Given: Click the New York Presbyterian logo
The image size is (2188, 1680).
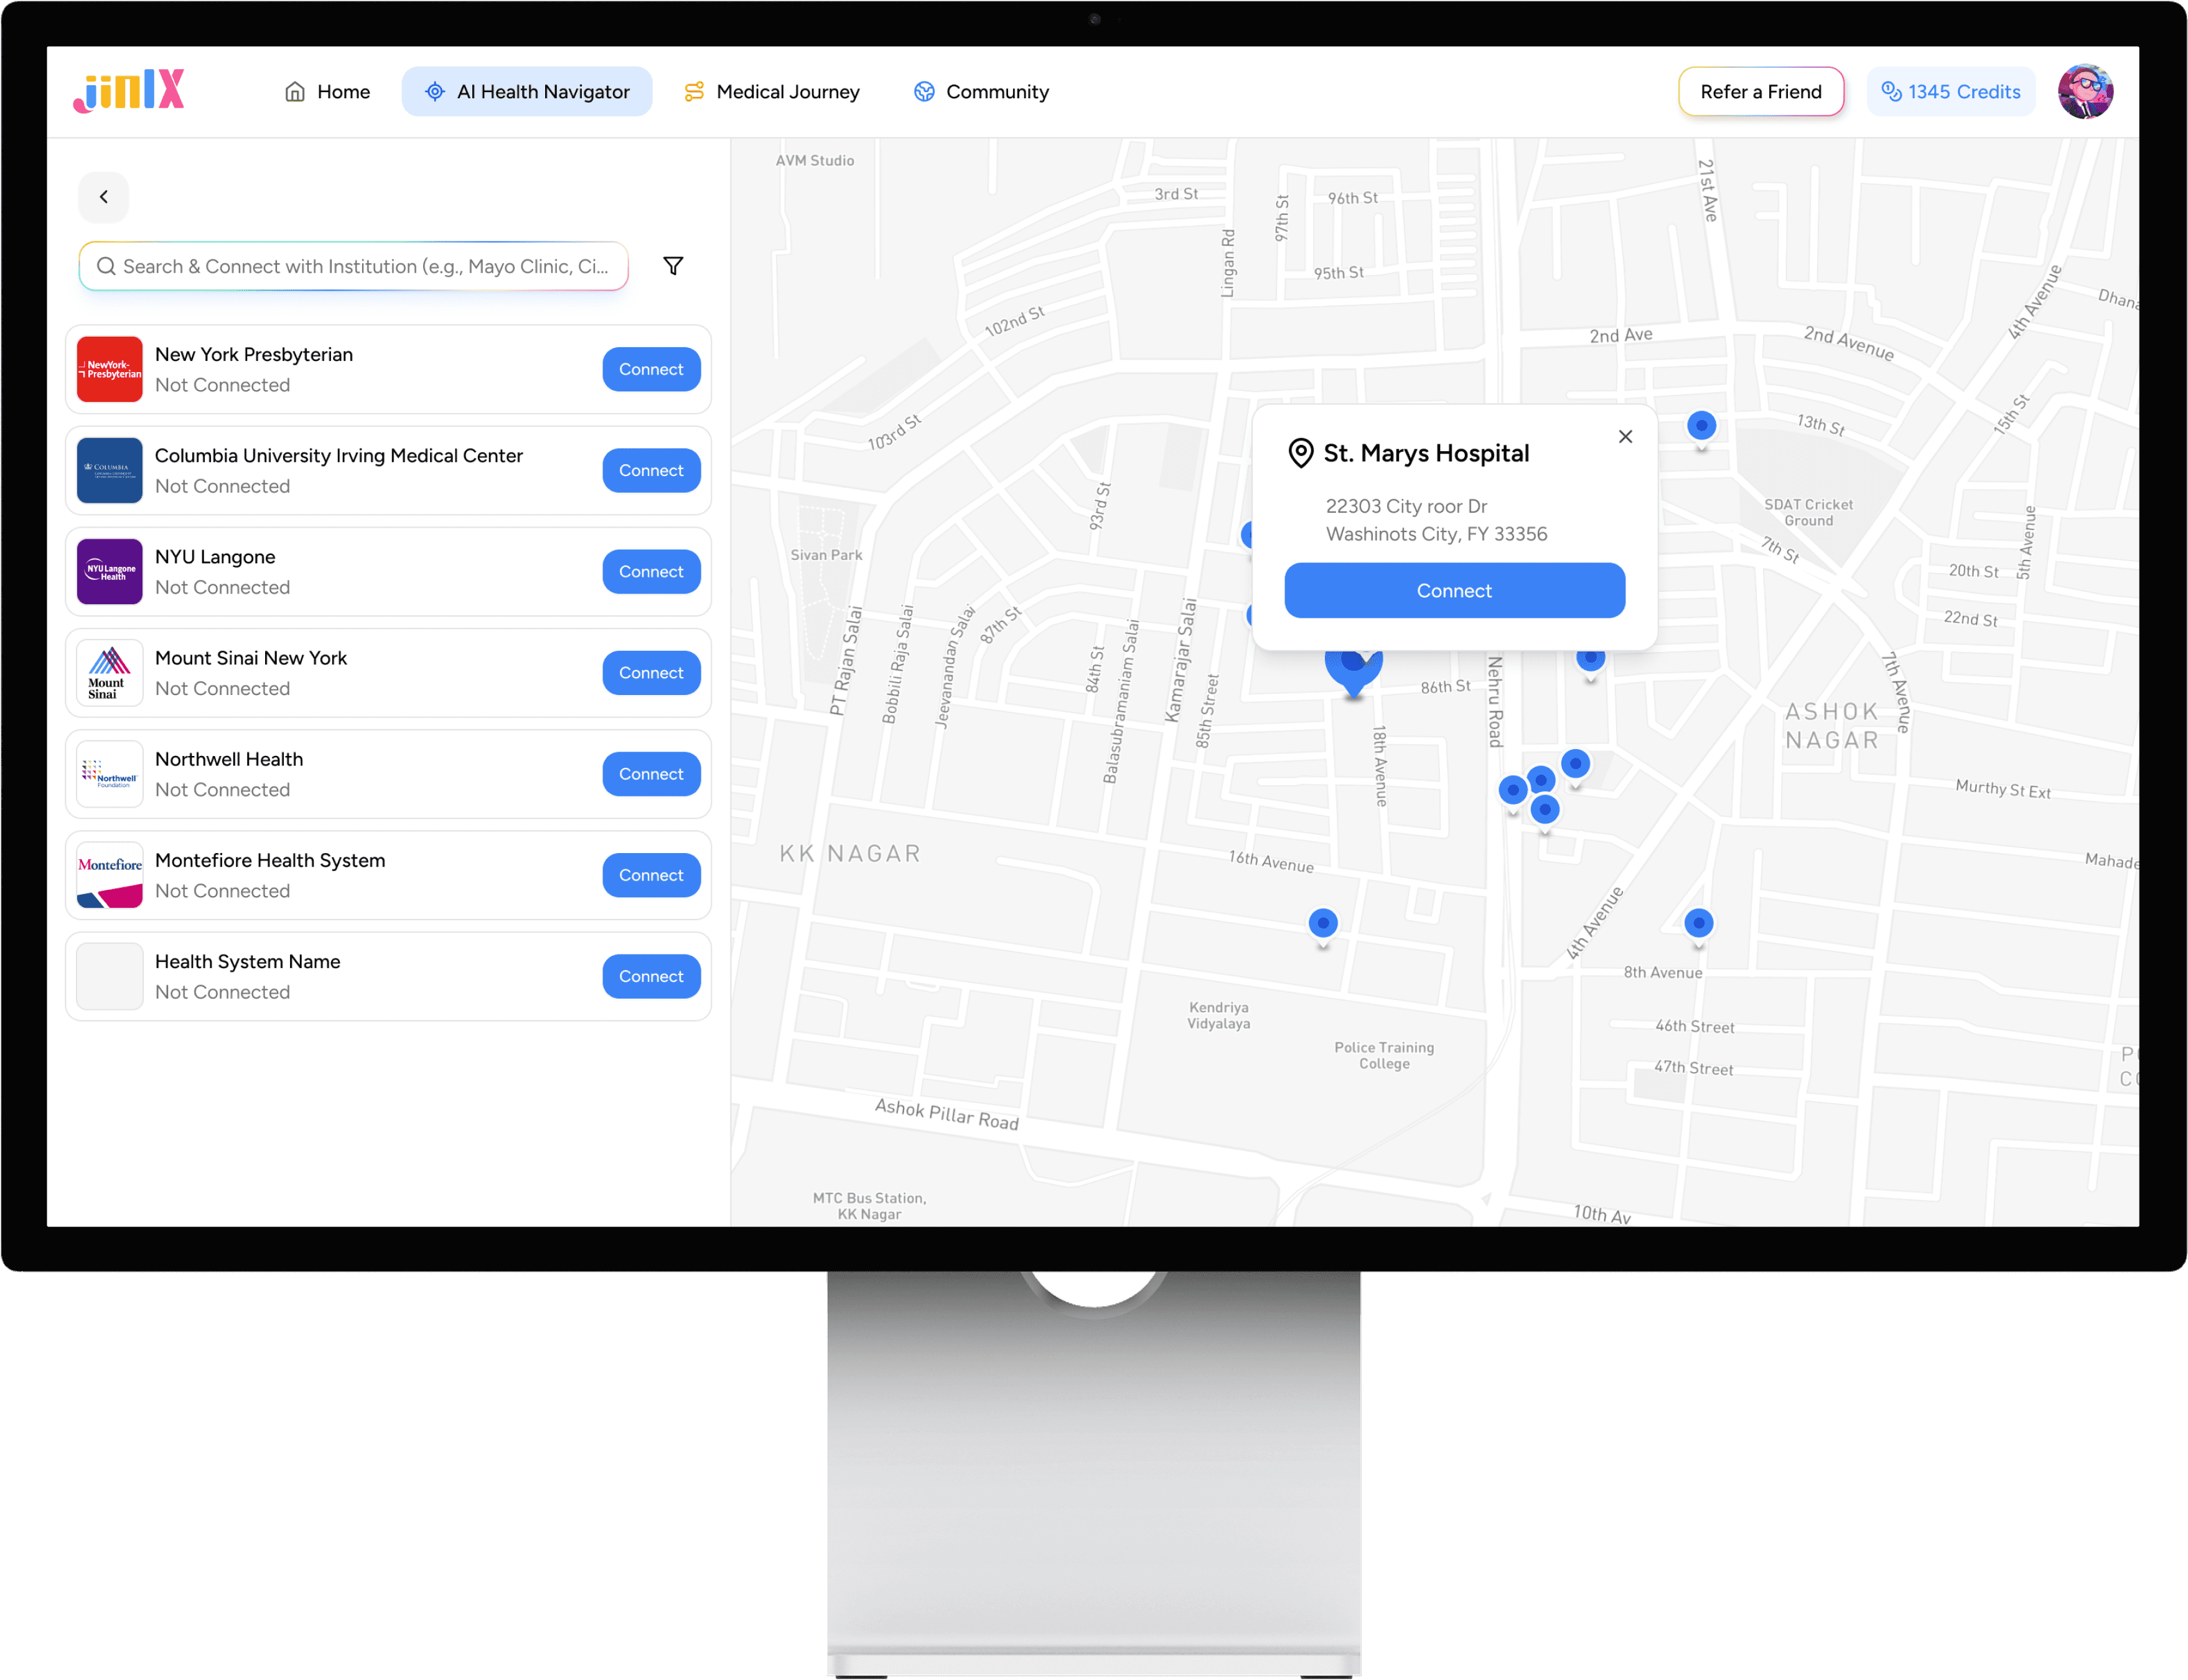Looking at the screenshot, I should point(110,369).
